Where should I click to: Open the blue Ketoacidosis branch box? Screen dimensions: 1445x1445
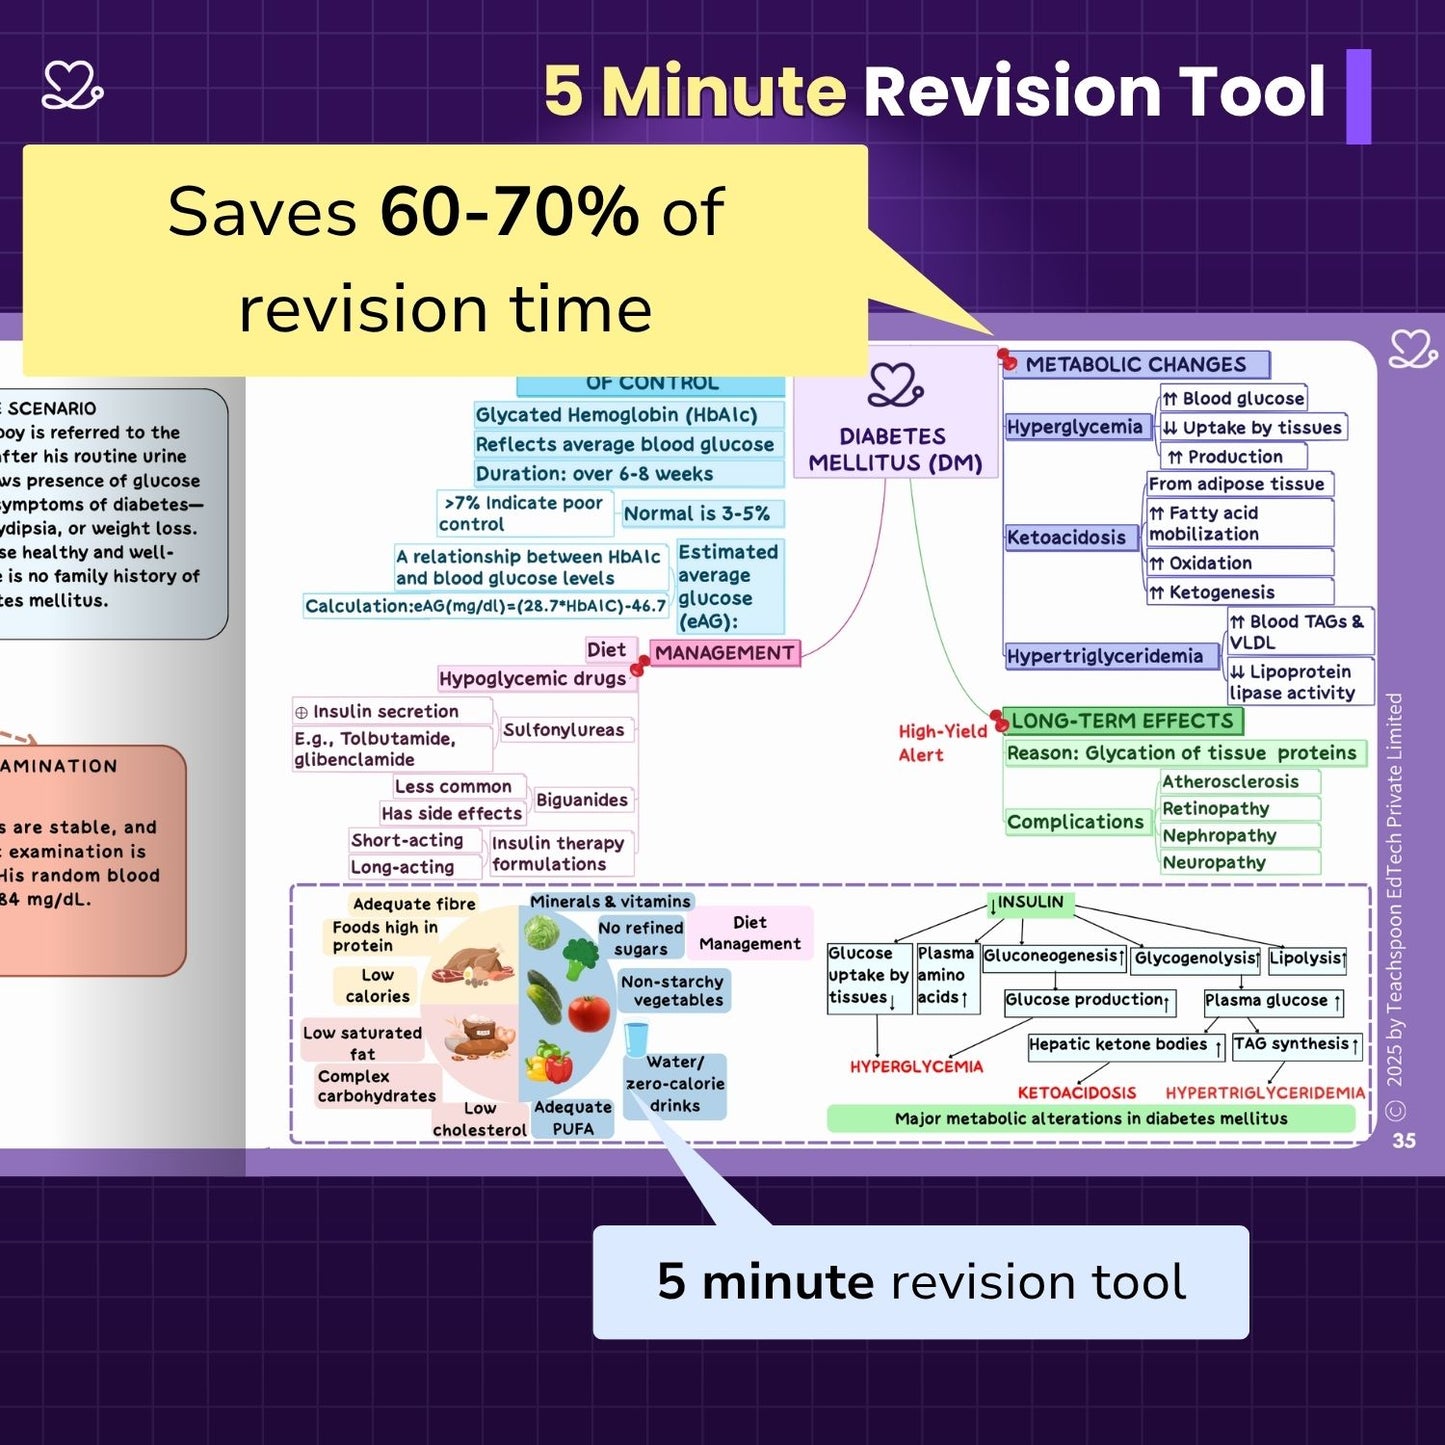pyautogui.click(x=1066, y=538)
